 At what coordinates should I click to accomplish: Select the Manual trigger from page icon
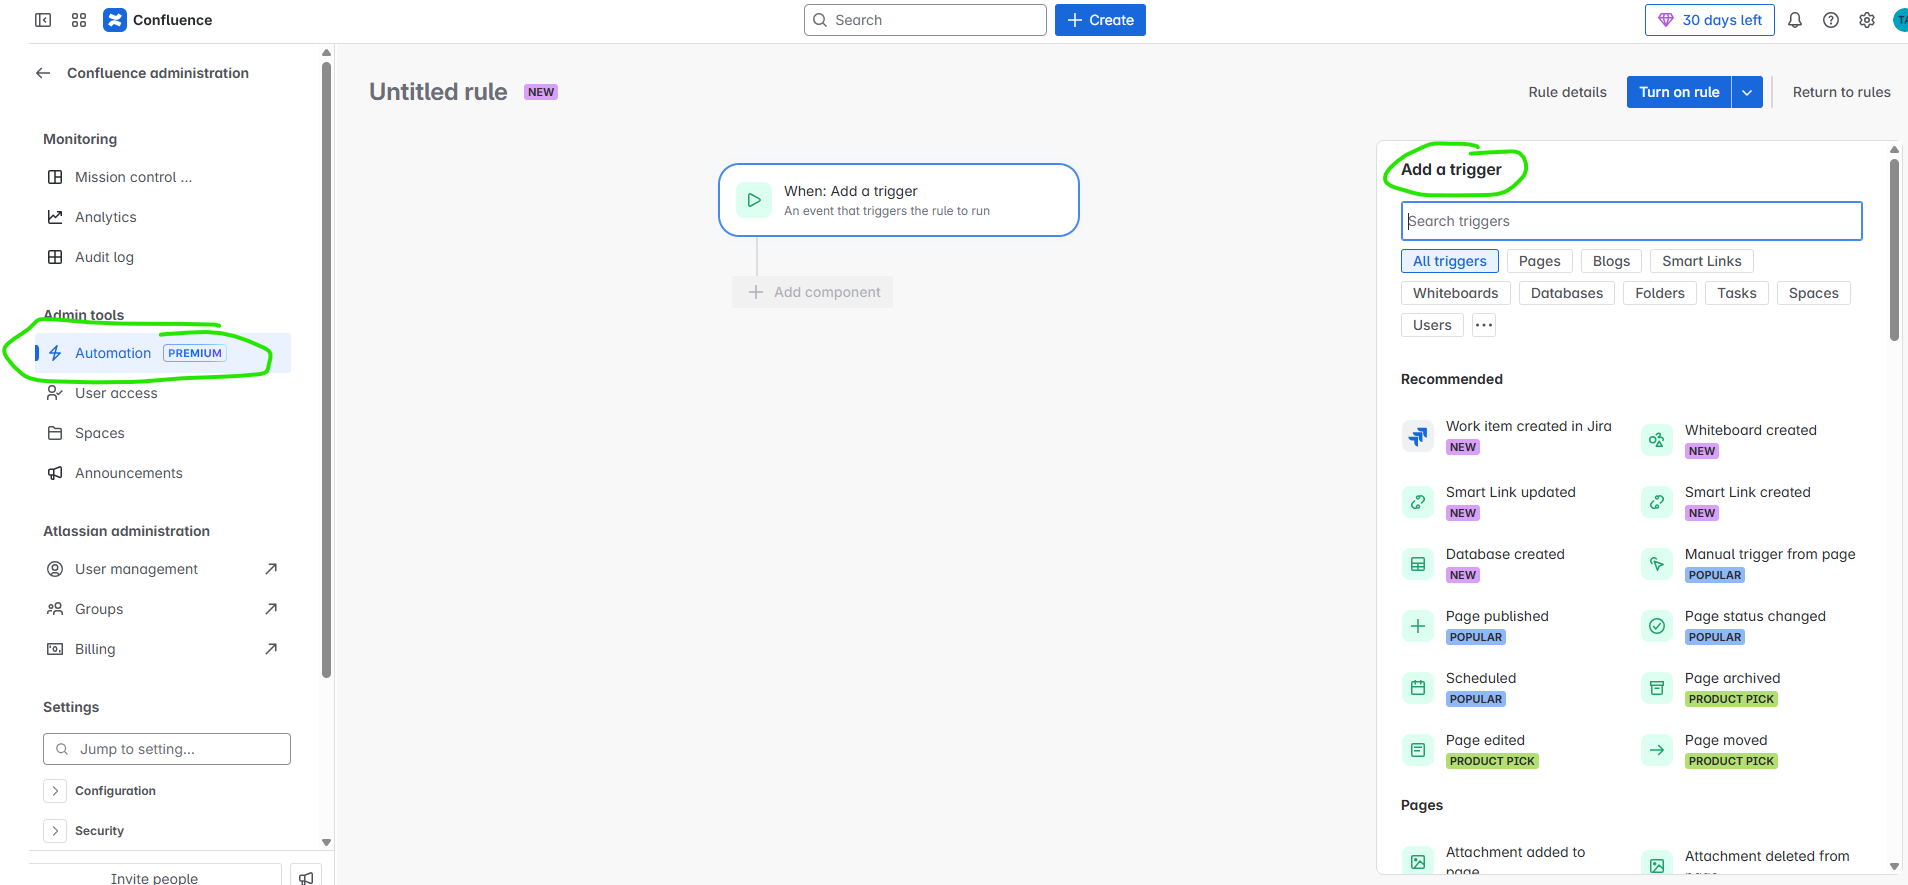click(x=1657, y=564)
